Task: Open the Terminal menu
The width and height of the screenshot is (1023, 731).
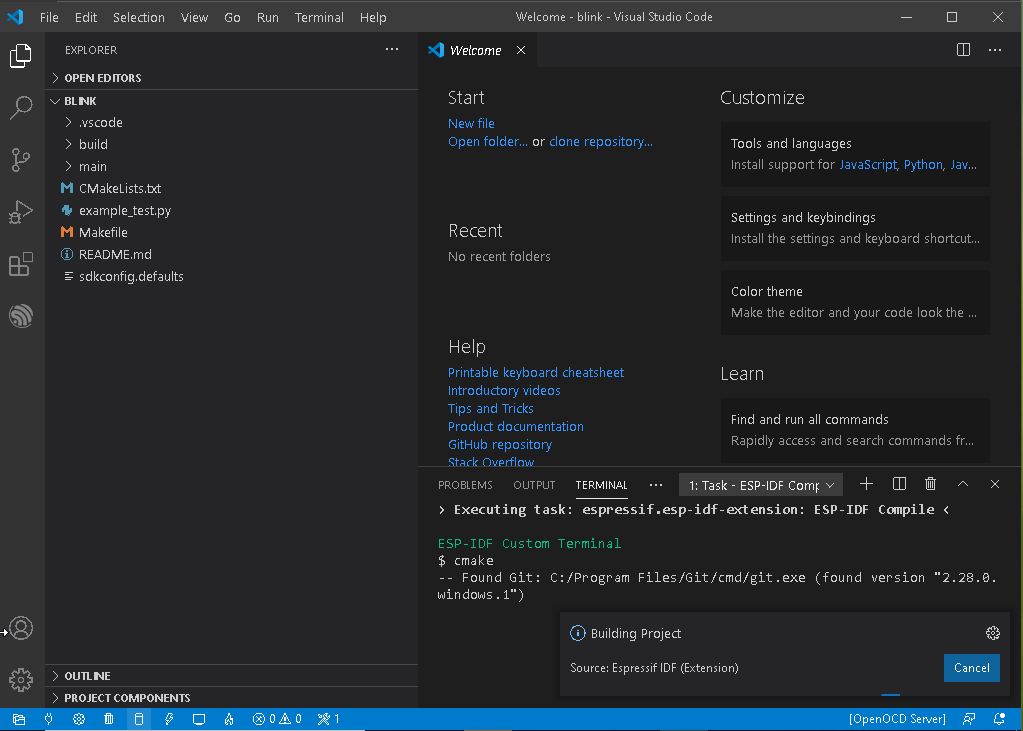Action: click(x=319, y=17)
